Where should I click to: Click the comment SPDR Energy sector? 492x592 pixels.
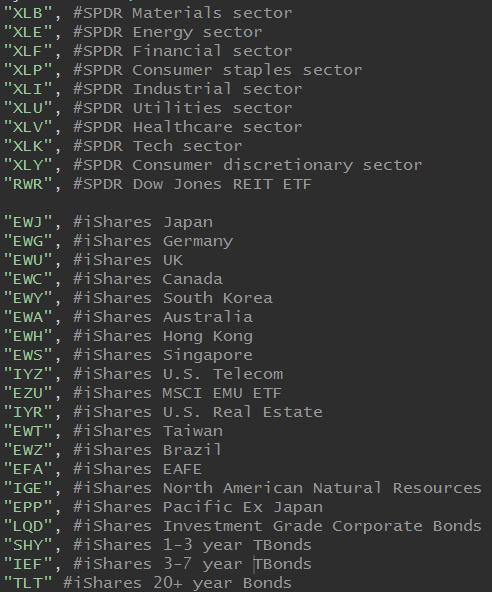coord(168,32)
